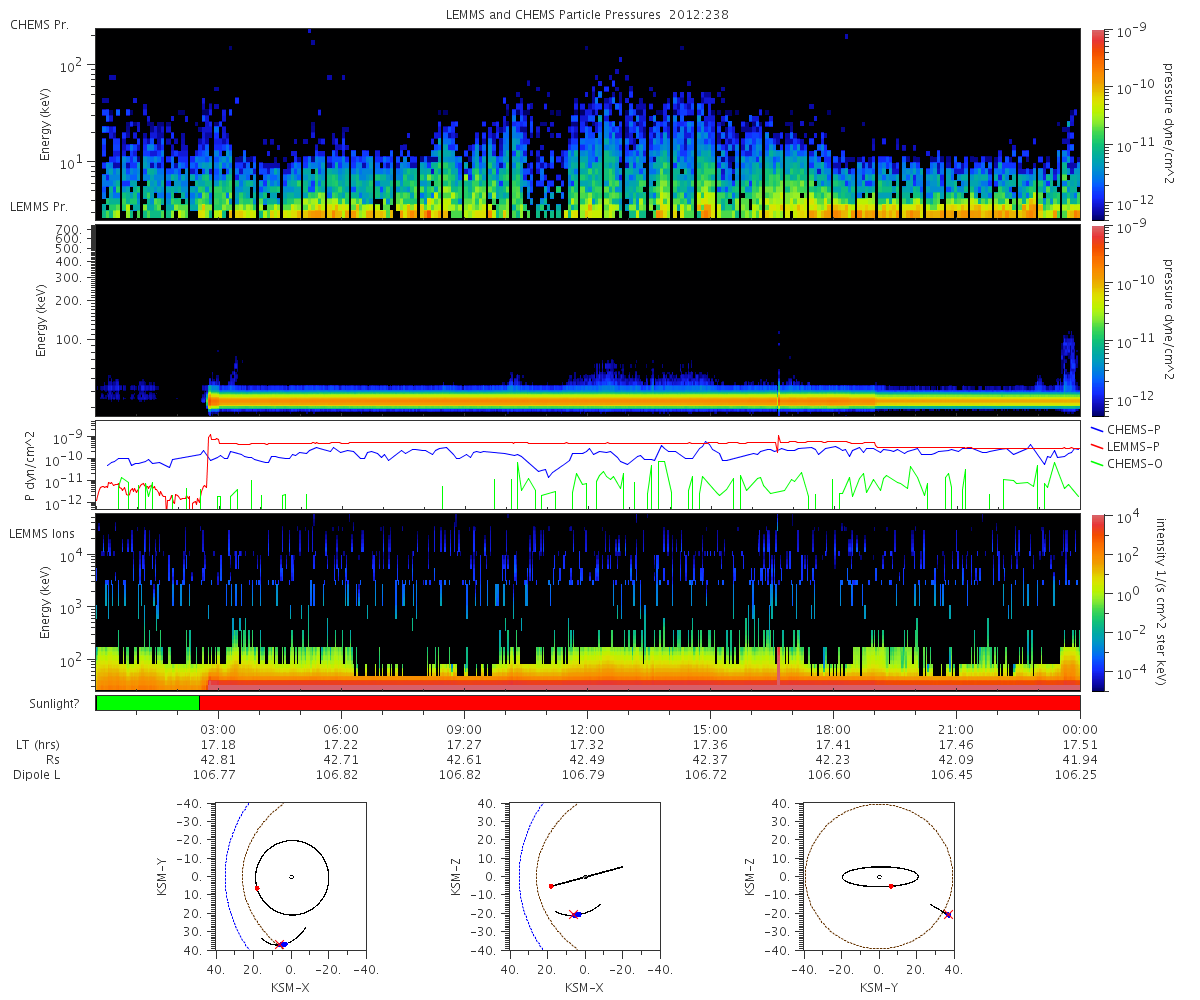This screenshot has width=1200, height=1000.
Task: Click the KSM-Y axis label of the left orbit plot
Action: 162,877
